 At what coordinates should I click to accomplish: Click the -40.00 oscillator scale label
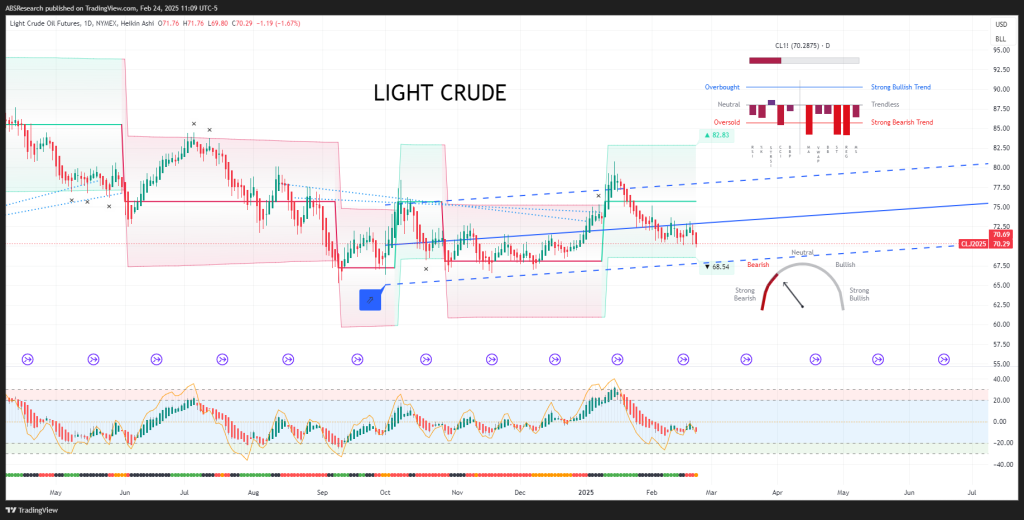1001,464
